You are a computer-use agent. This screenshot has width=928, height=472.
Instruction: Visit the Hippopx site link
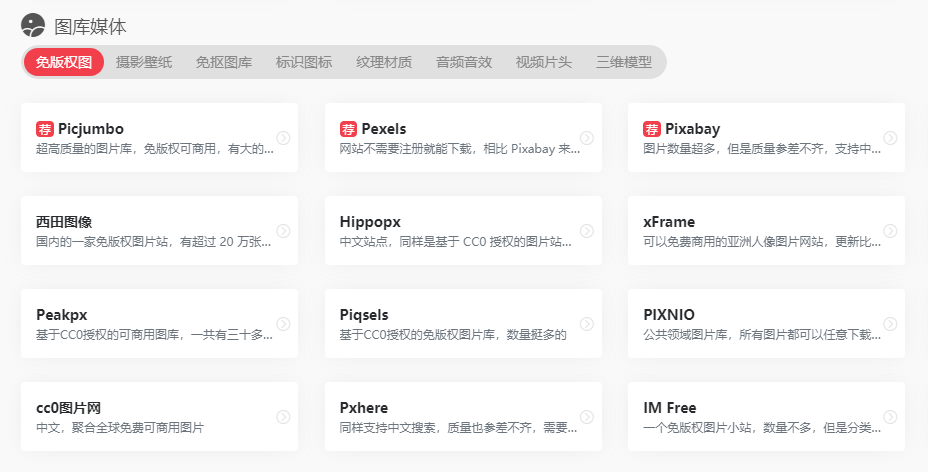[x=370, y=222]
